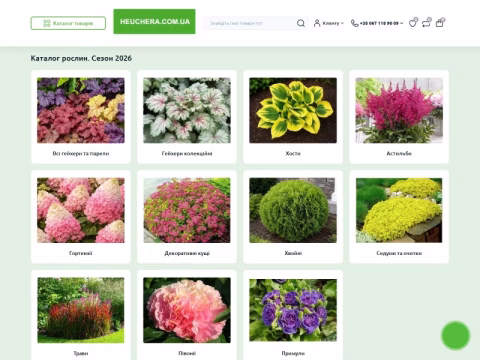Open Гейхери колекційні category image
The height and width of the screenshot is (360, 480).
(x=187, y=110)
